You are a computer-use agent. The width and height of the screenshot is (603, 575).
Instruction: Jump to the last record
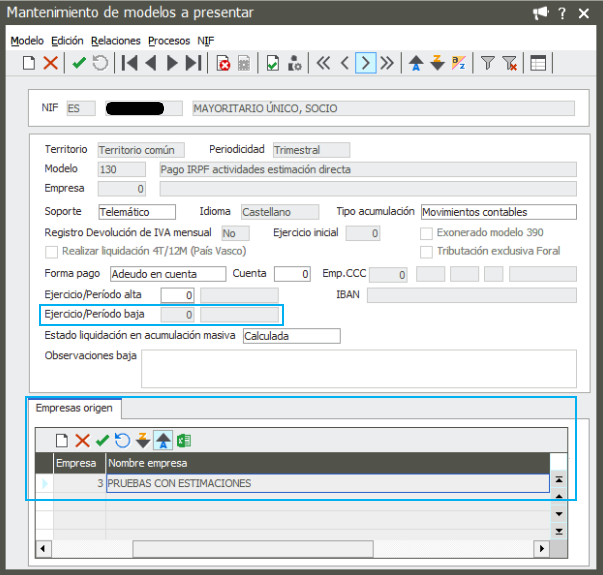click(194, 63)
